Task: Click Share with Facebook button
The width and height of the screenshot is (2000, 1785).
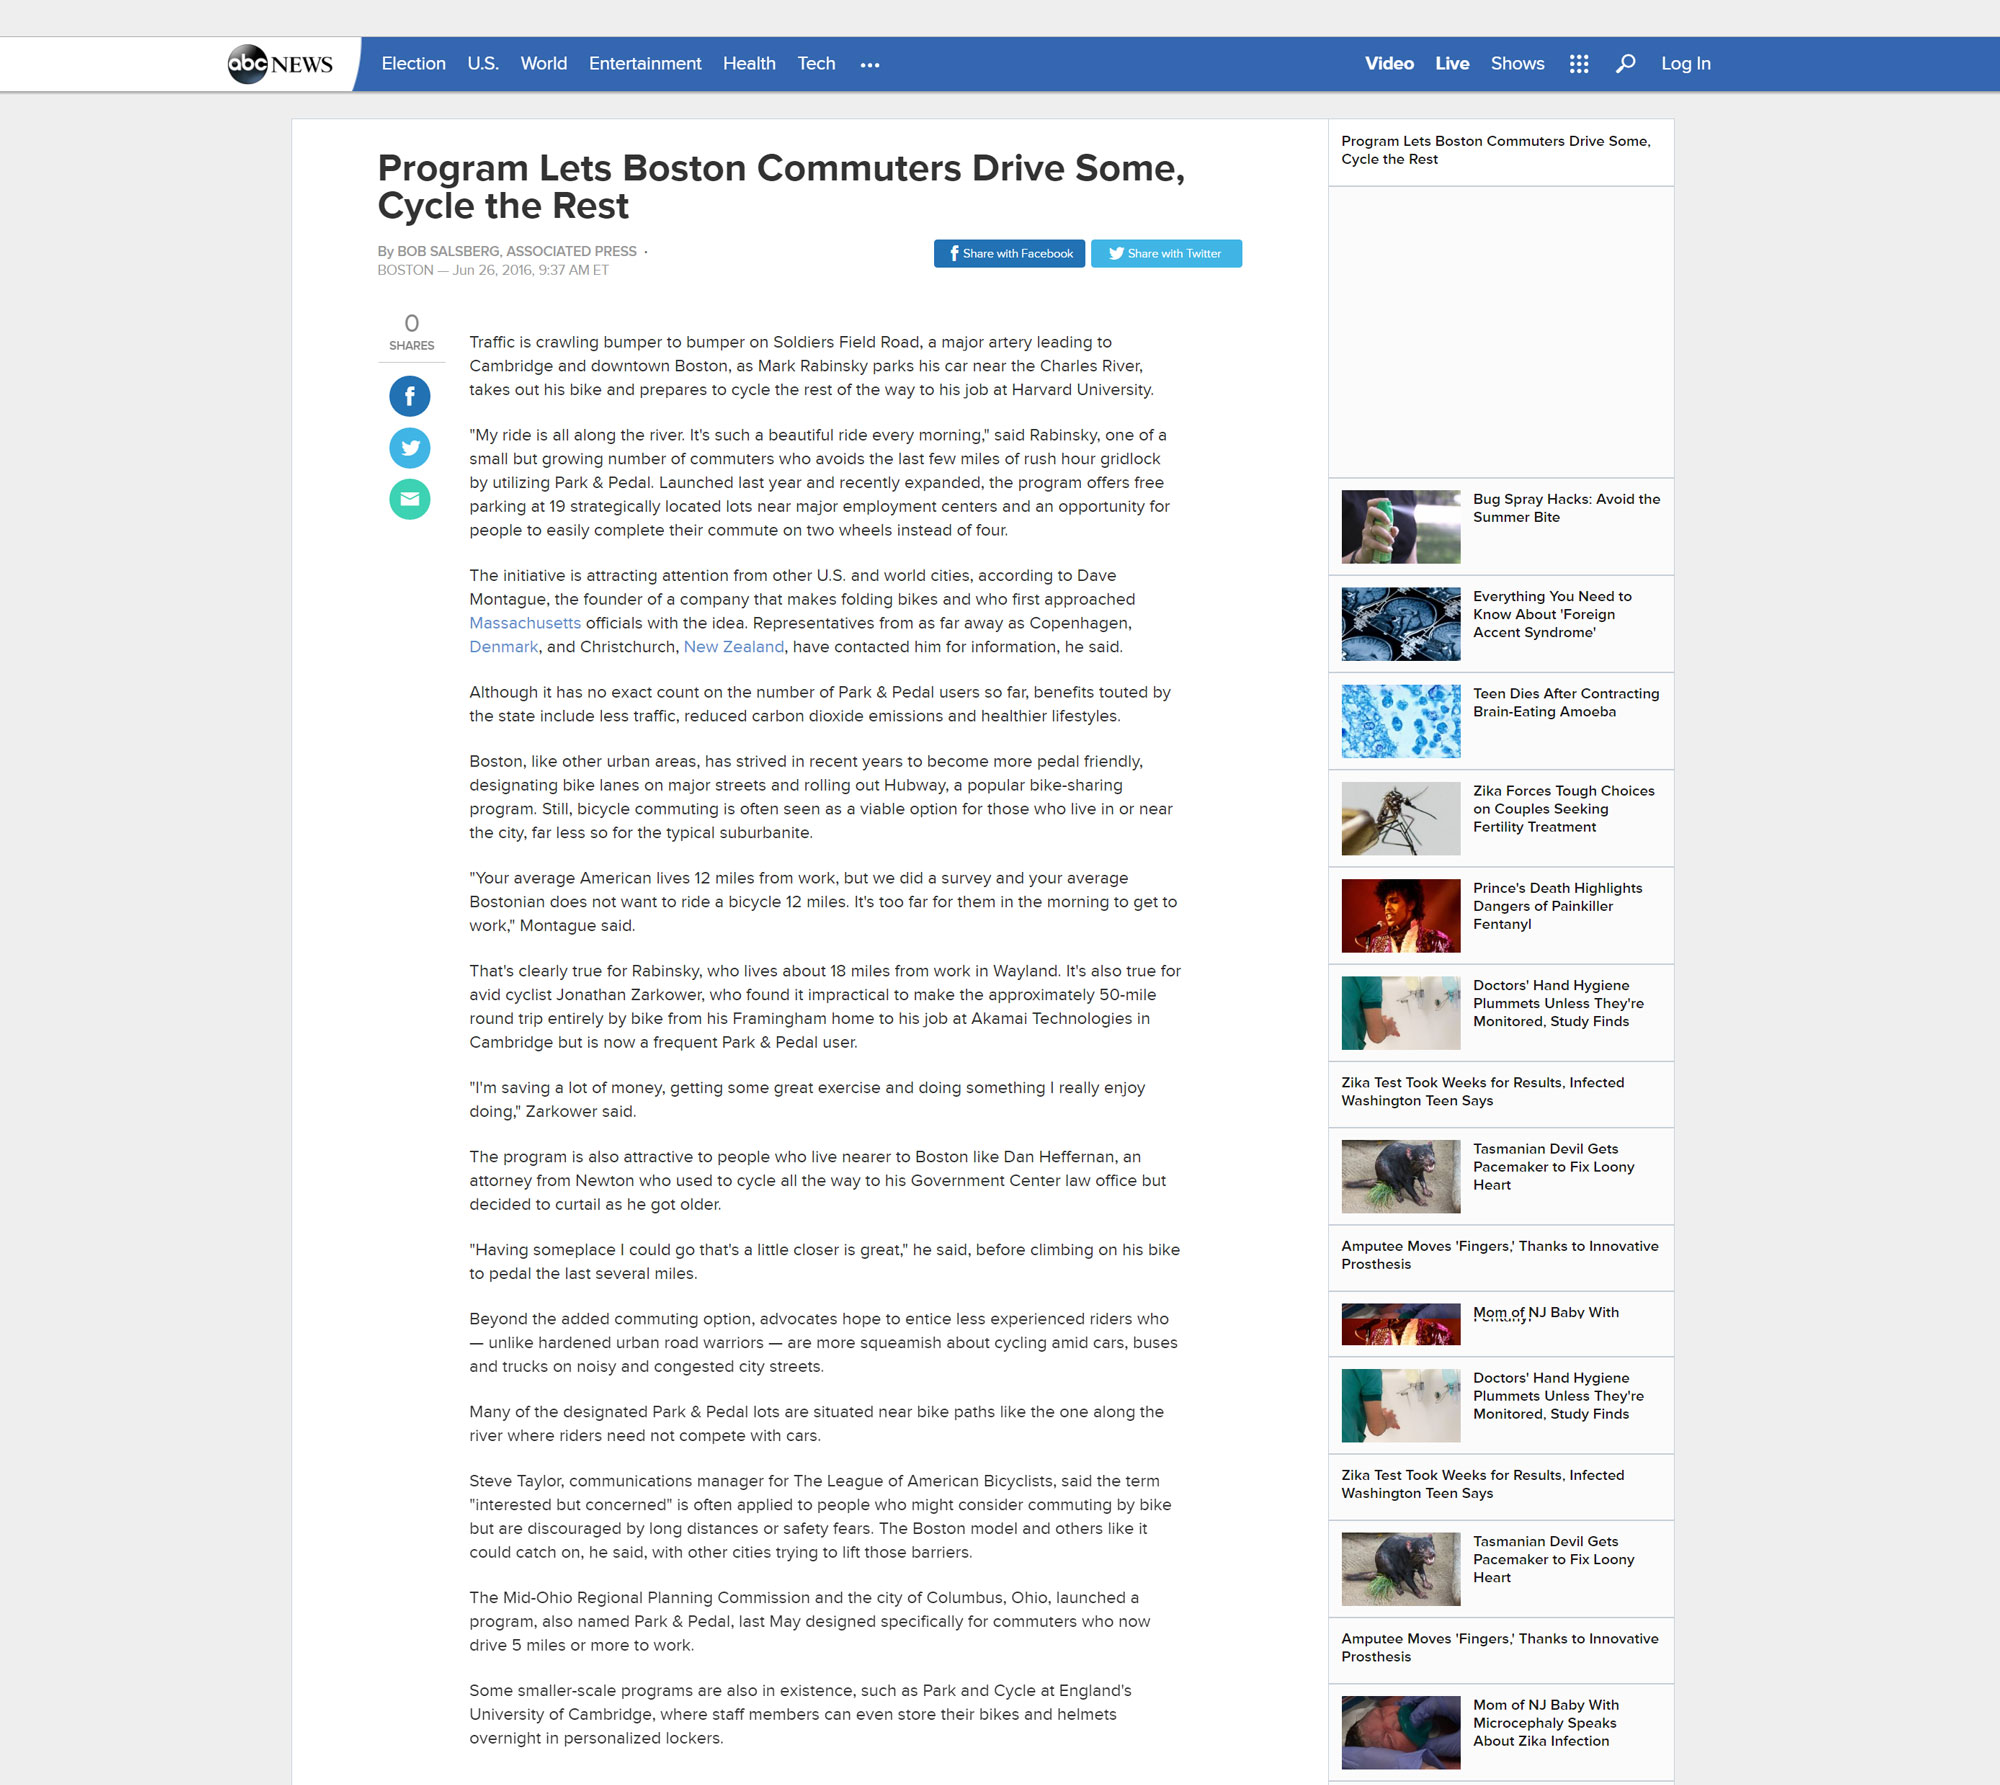Action: [1009, 254]
